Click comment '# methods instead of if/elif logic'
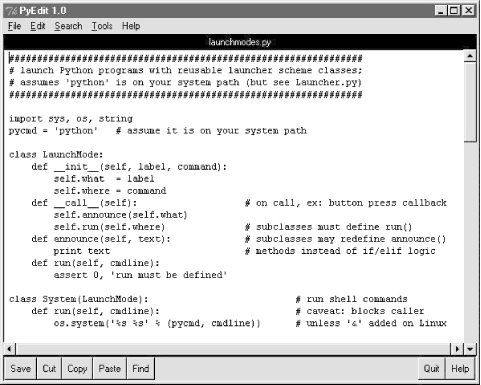Screen dimensions: 481x385 coord(340,251)
